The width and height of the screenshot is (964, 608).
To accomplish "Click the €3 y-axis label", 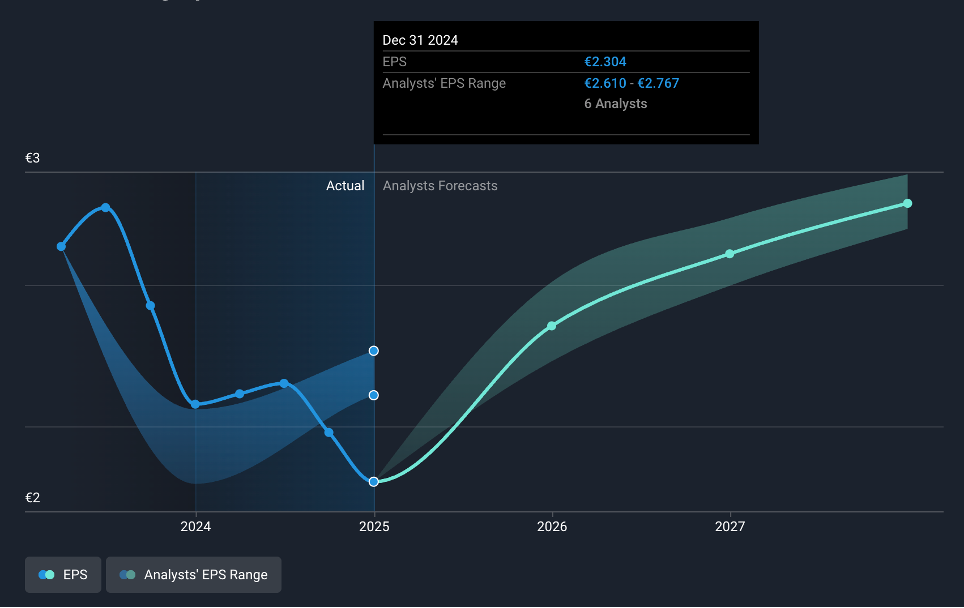I will [x=33, y=158].
